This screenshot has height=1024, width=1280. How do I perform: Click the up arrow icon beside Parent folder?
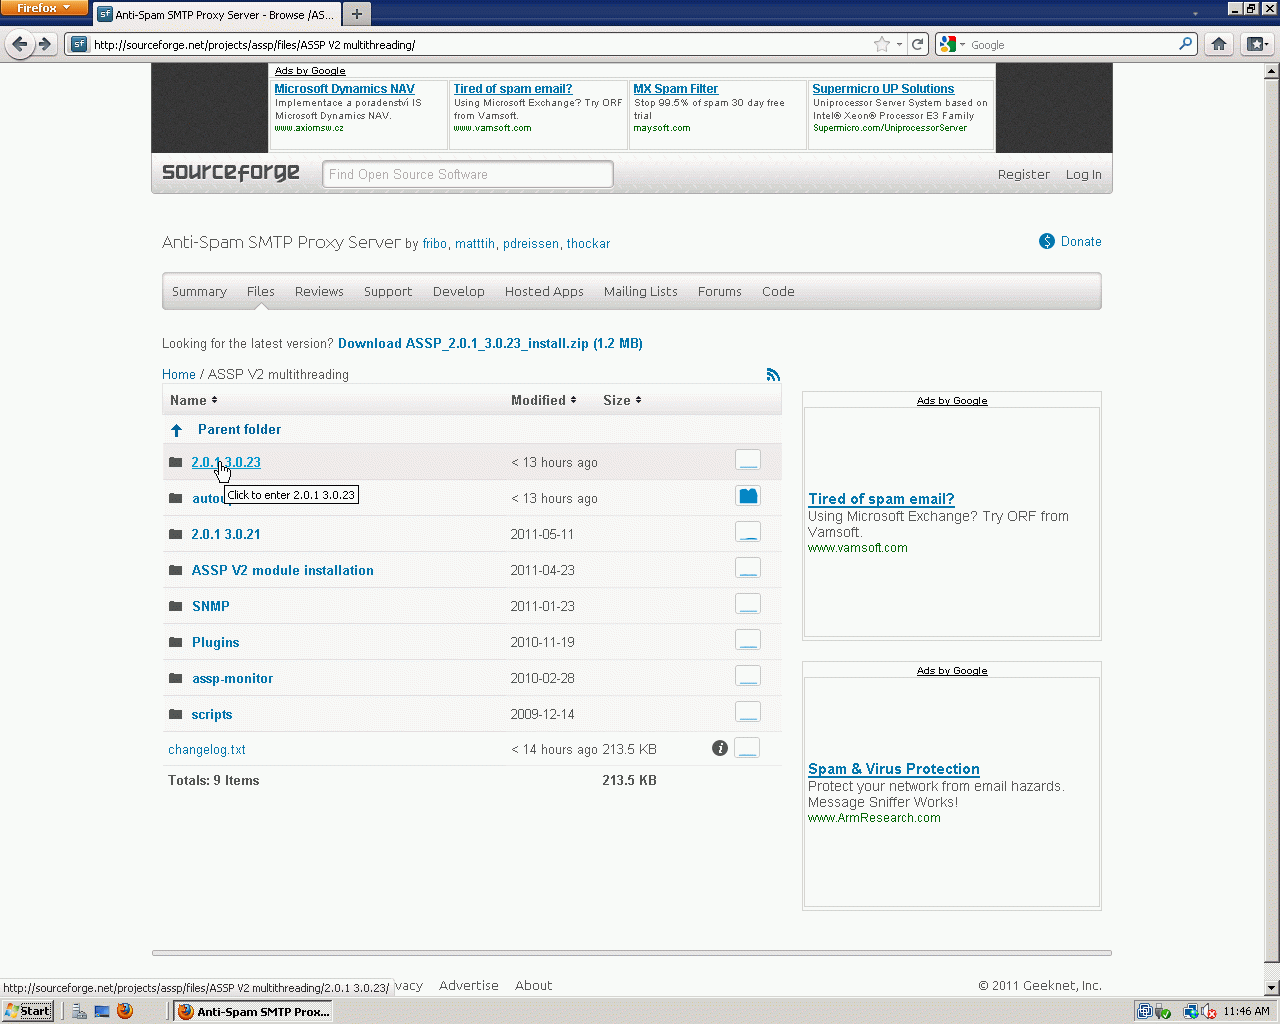pyautogui.click(x=177, y=430)
